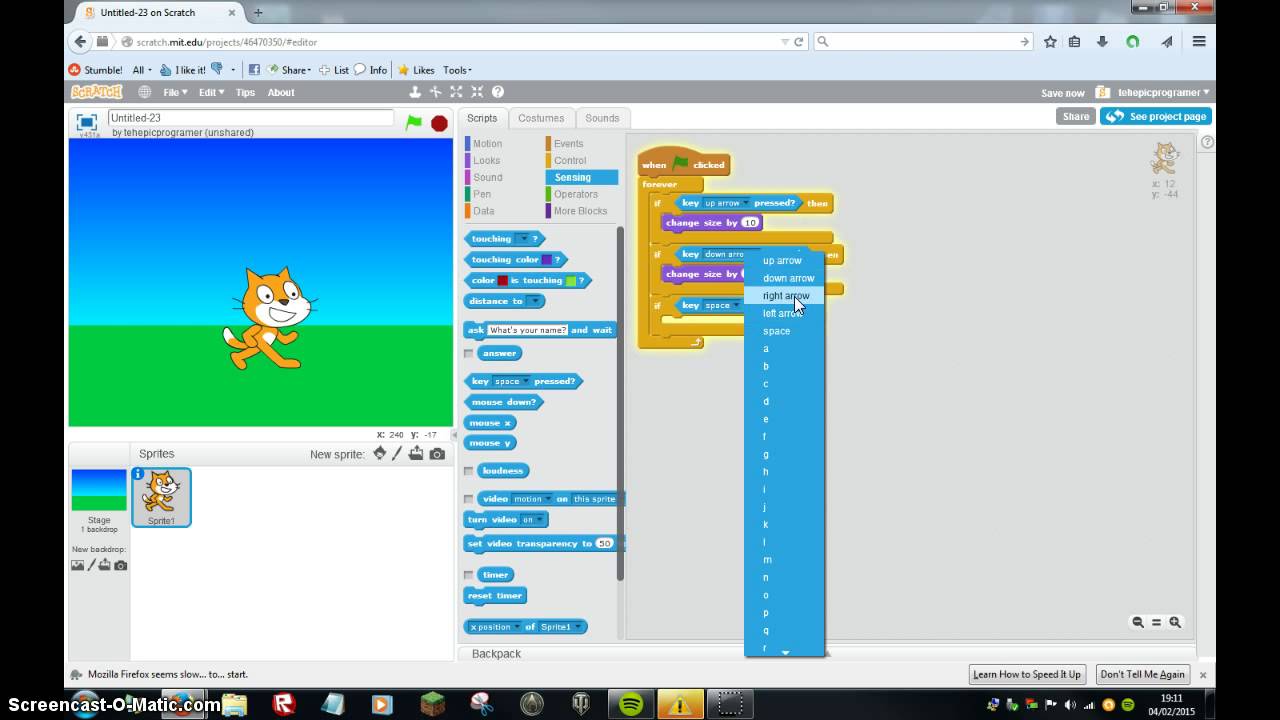Click the red stop sign button
1280x720 pixels.
coord(439,123)
